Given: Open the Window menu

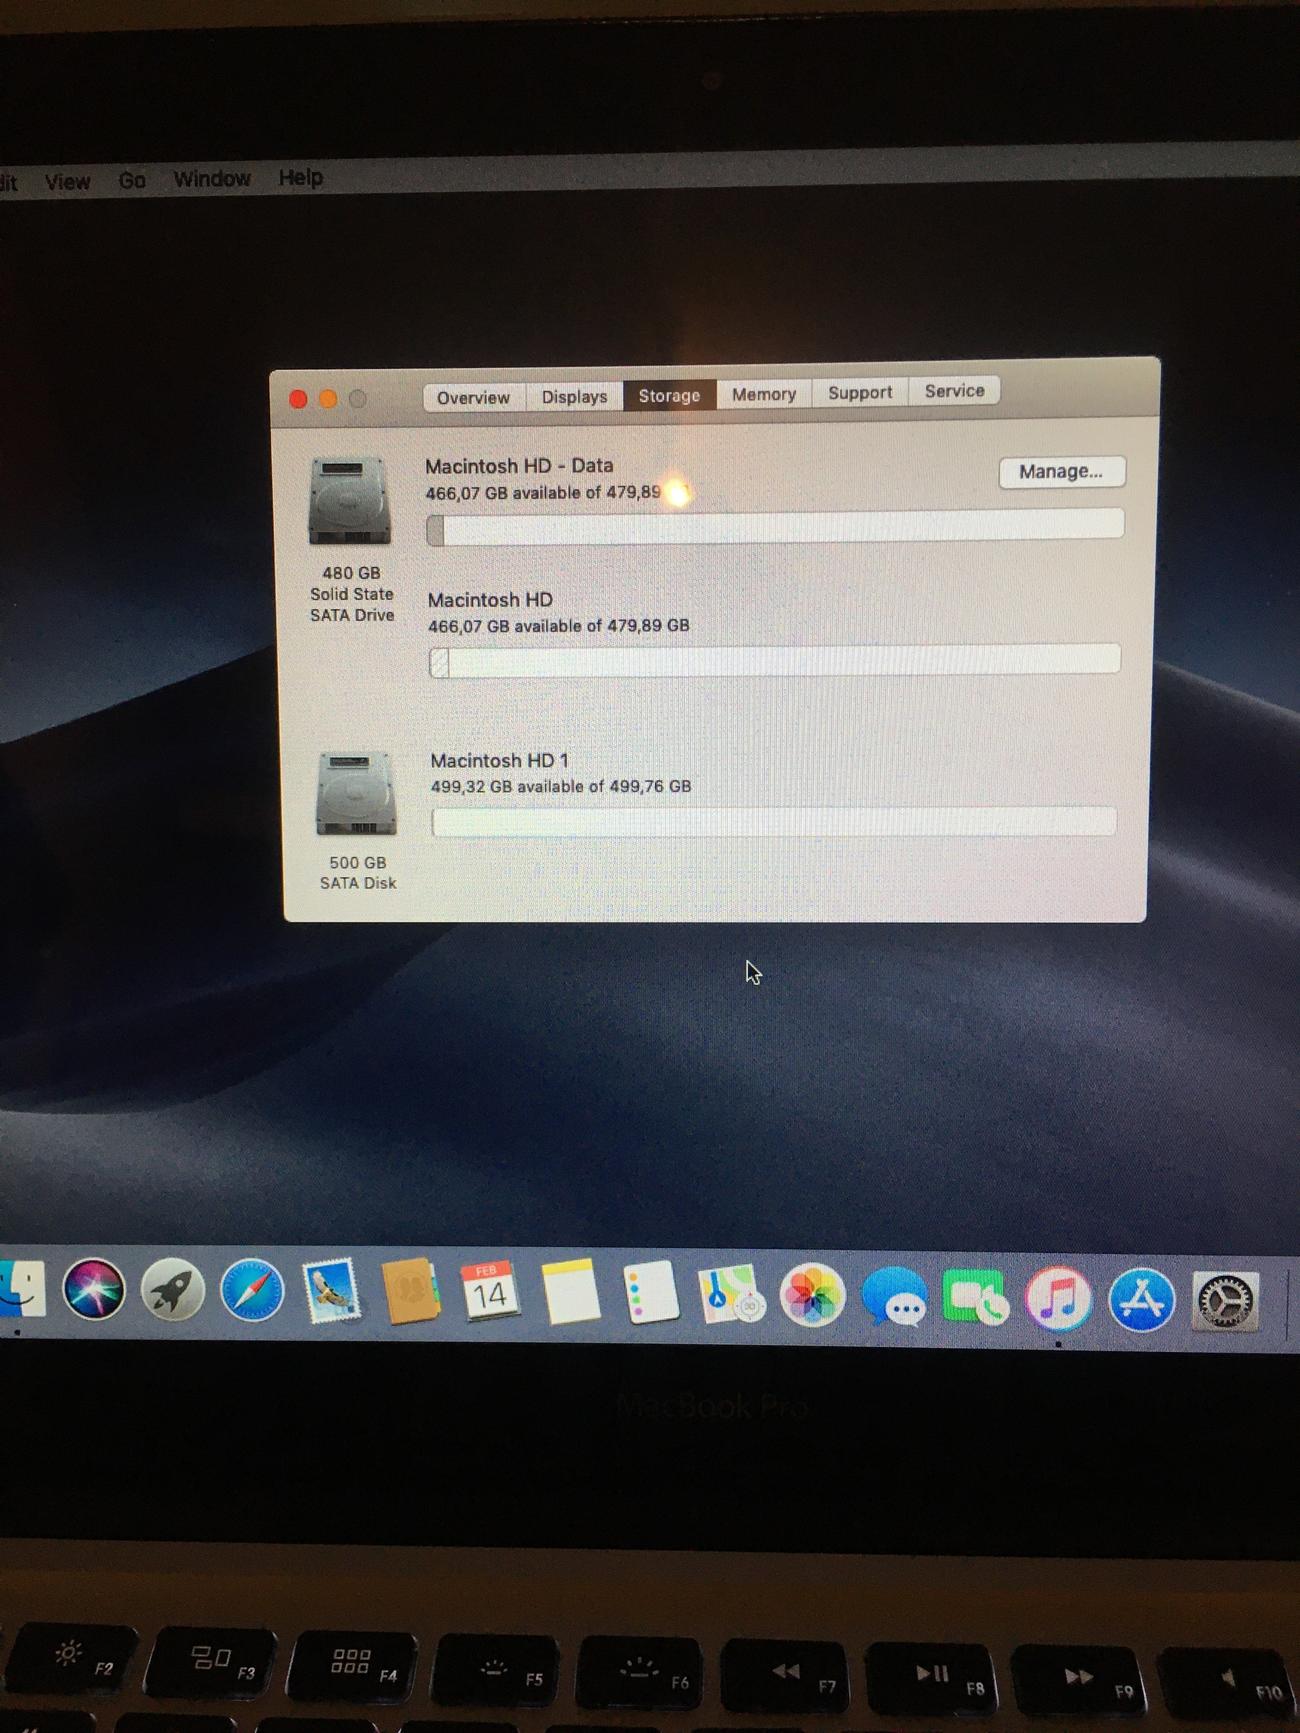Looking at the screenshot, I should (212, 179).
